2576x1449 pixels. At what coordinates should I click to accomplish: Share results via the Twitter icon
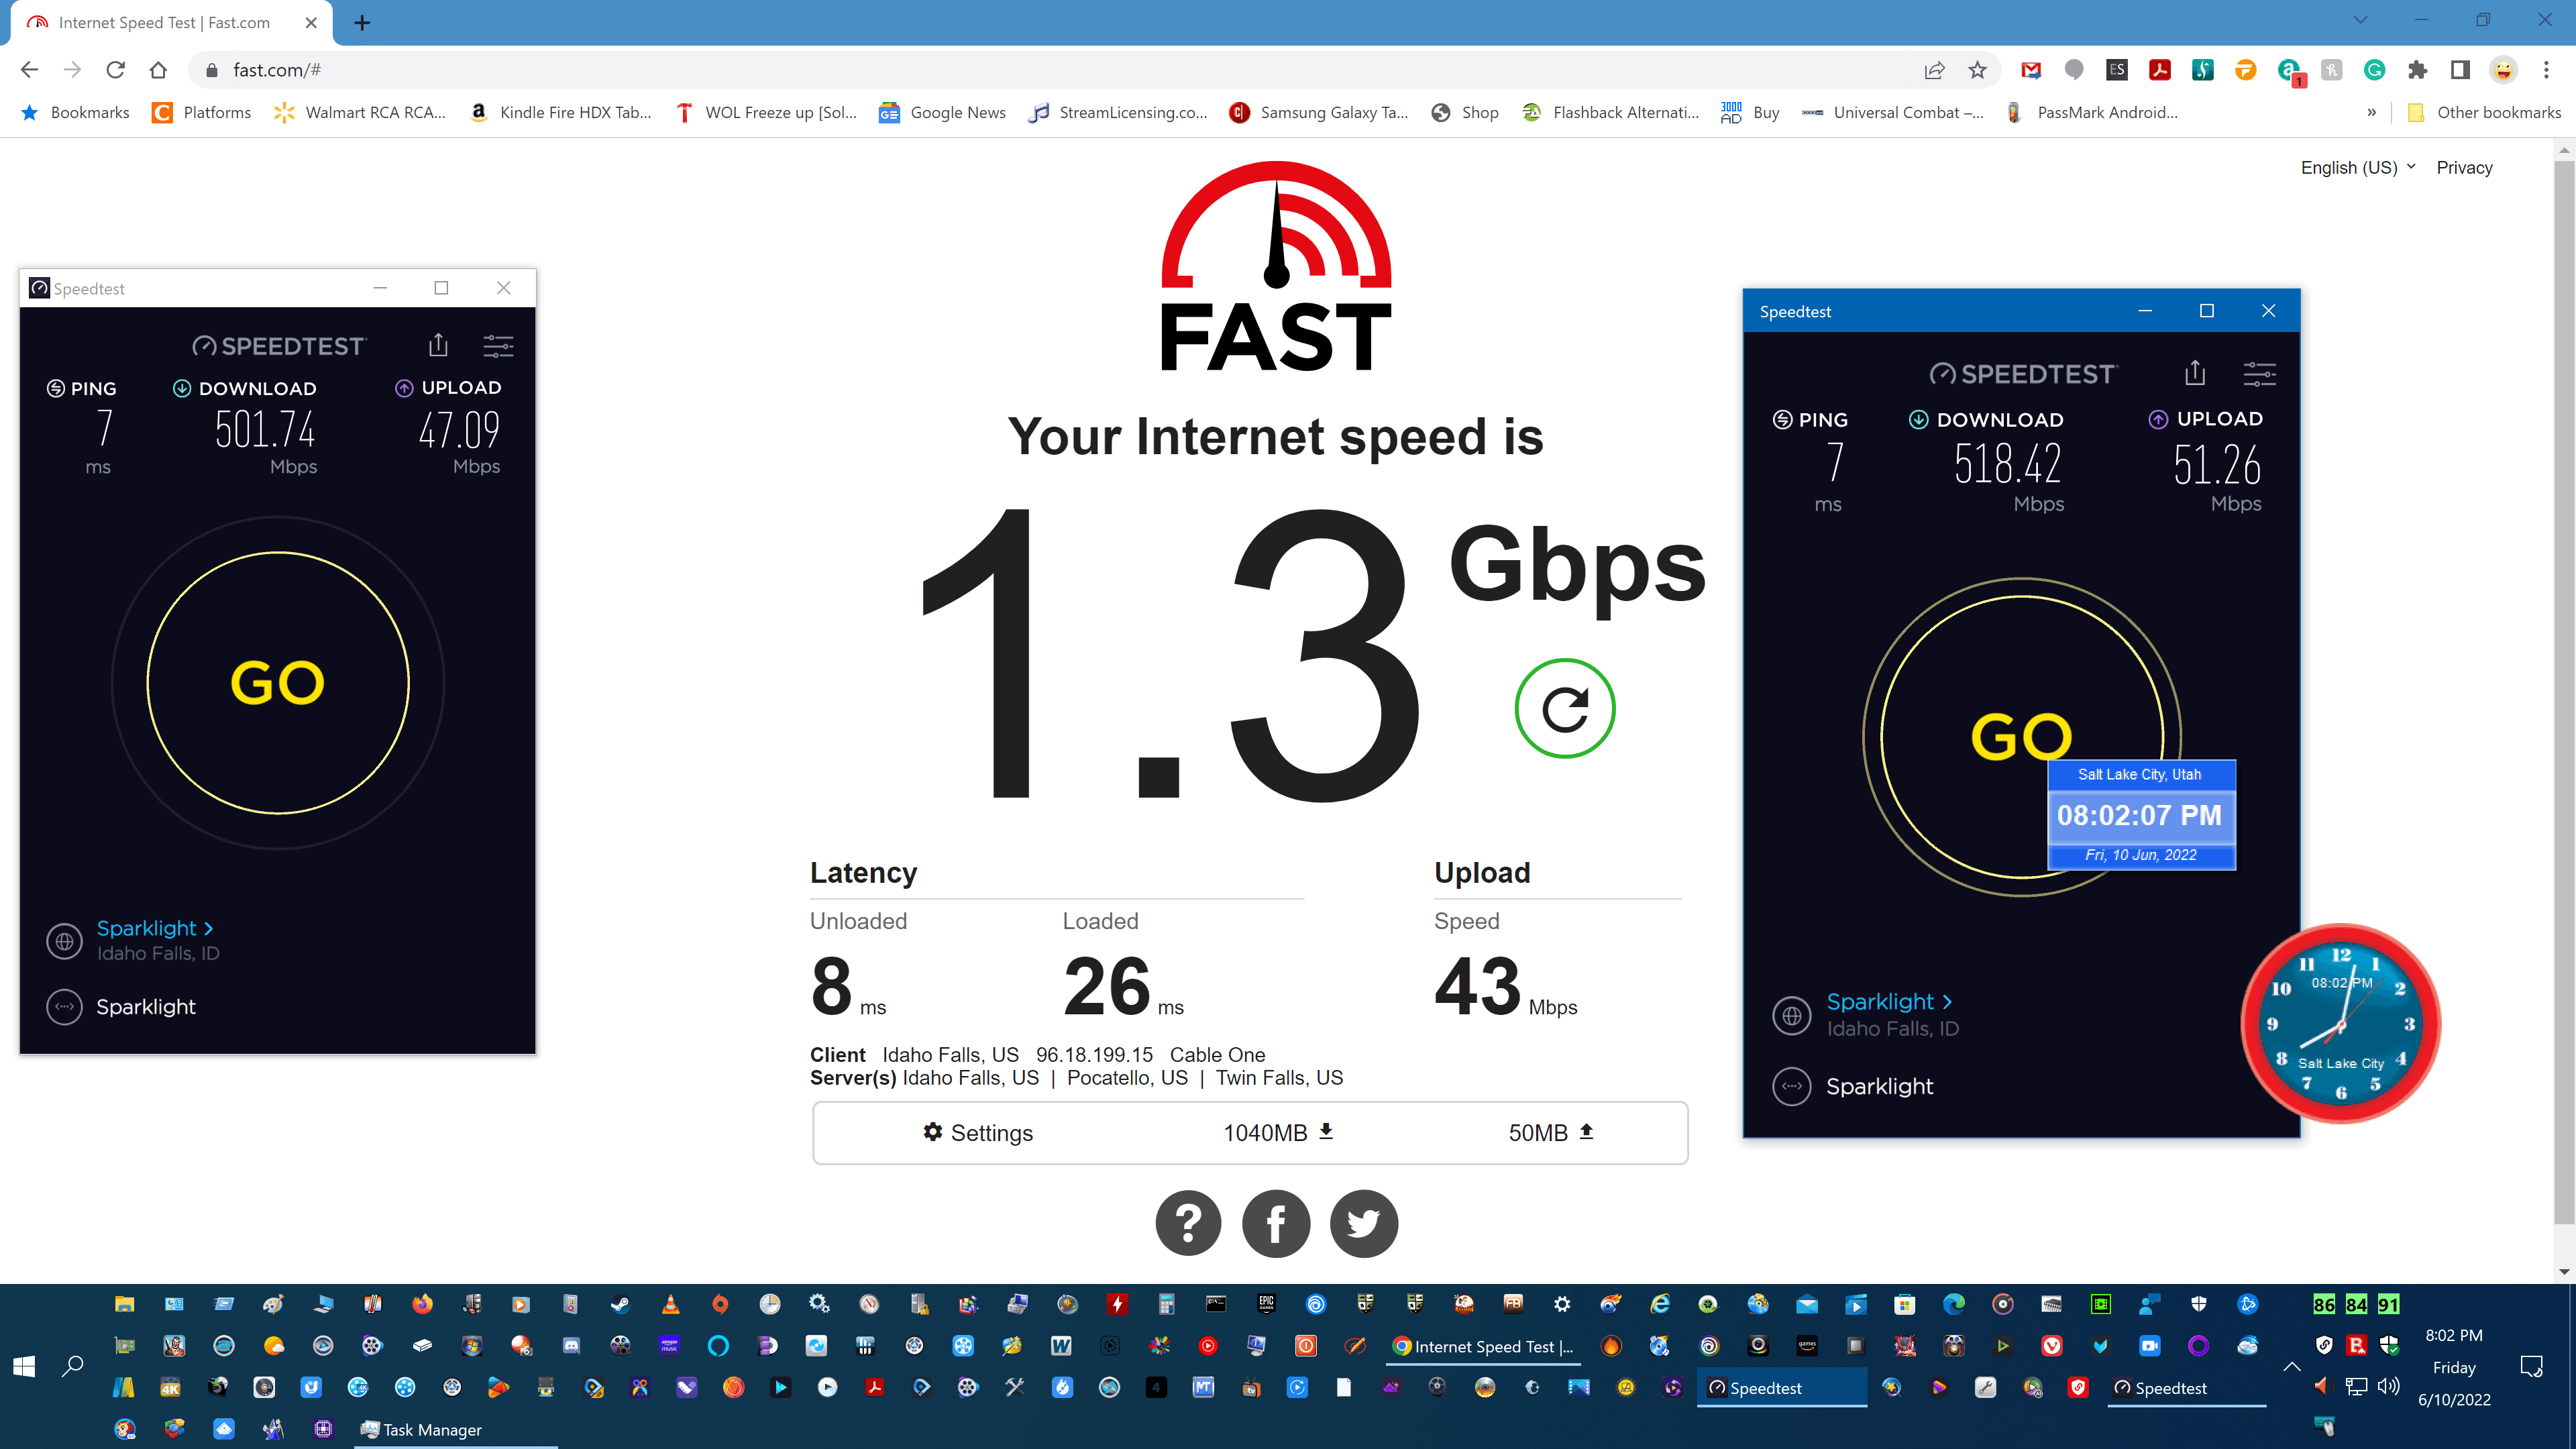(x=1364, y=1222)
